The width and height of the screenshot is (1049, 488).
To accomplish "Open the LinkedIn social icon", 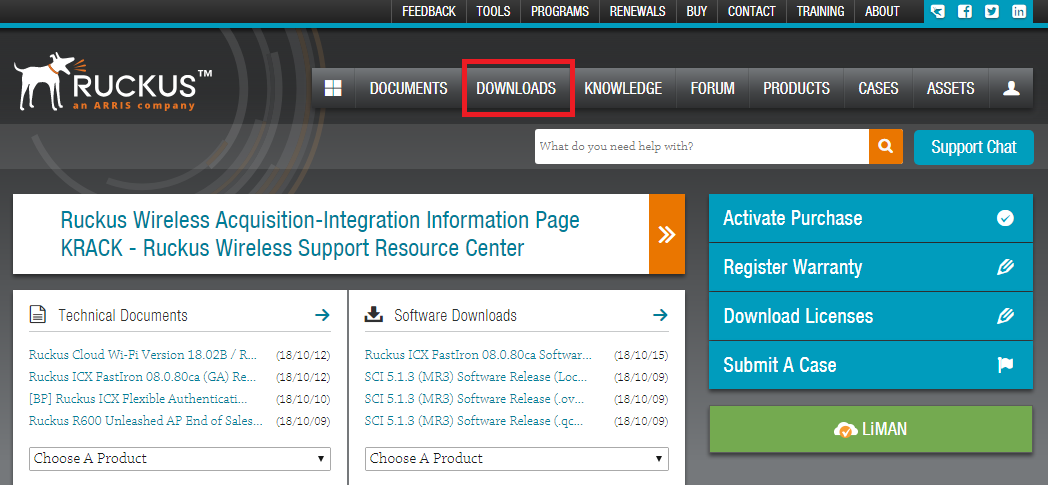I will coord(1019,11).
